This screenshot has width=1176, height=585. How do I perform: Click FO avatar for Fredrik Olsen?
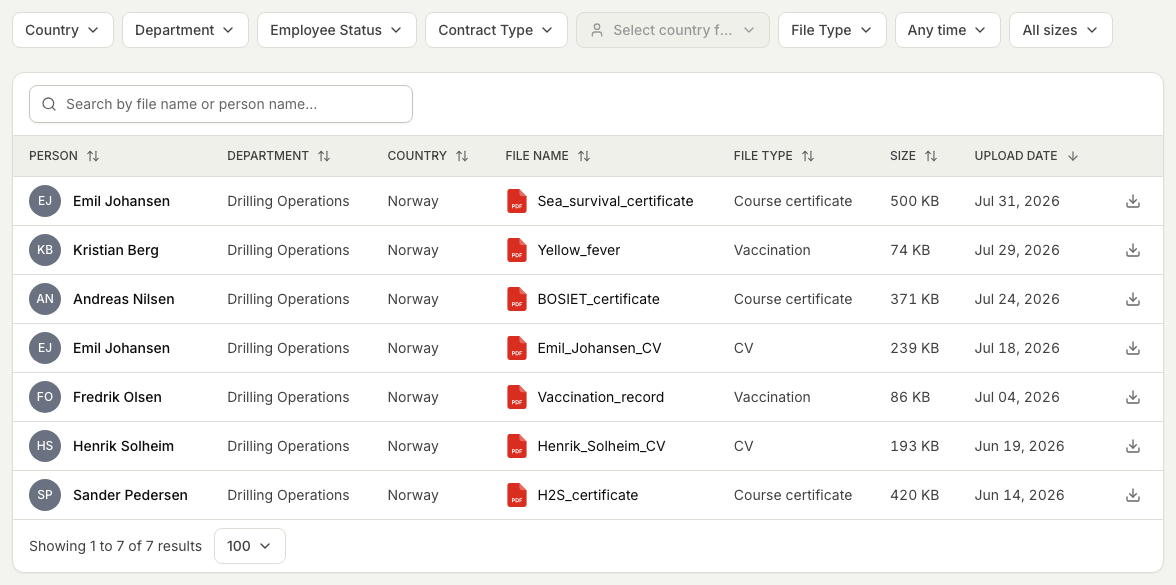point(45,397)
